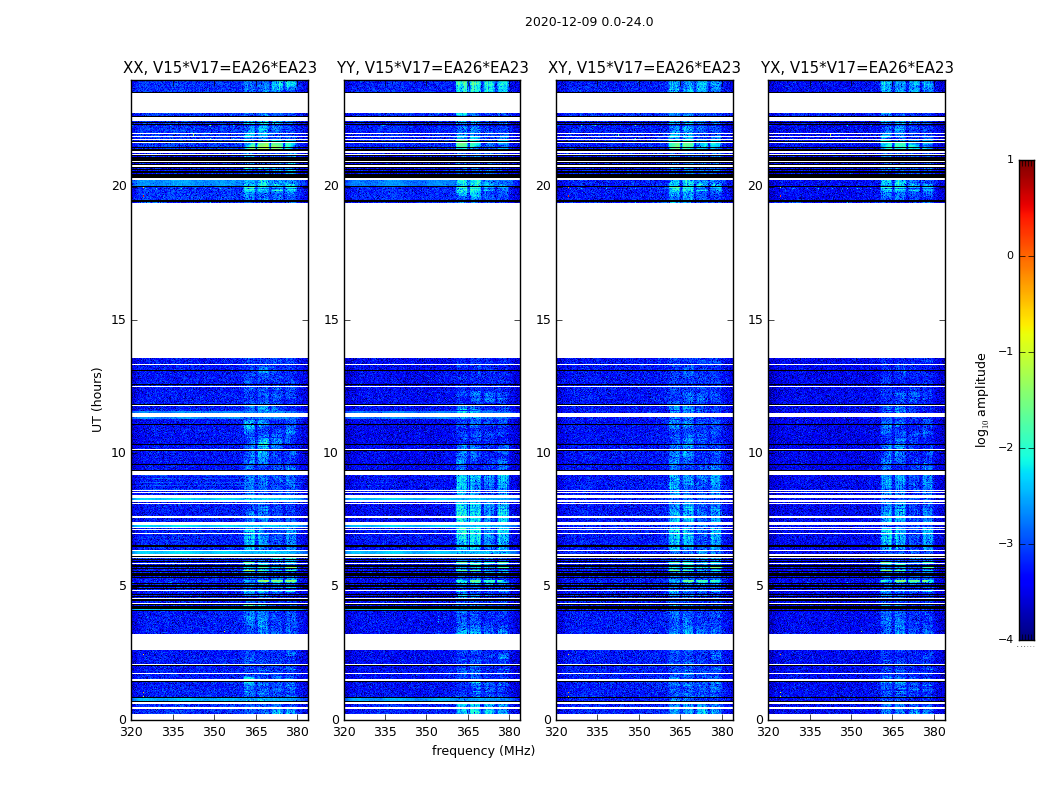Click the YY polarization plot title
This screenshot has width=1050, height=800.
click(x=433, y=68)
